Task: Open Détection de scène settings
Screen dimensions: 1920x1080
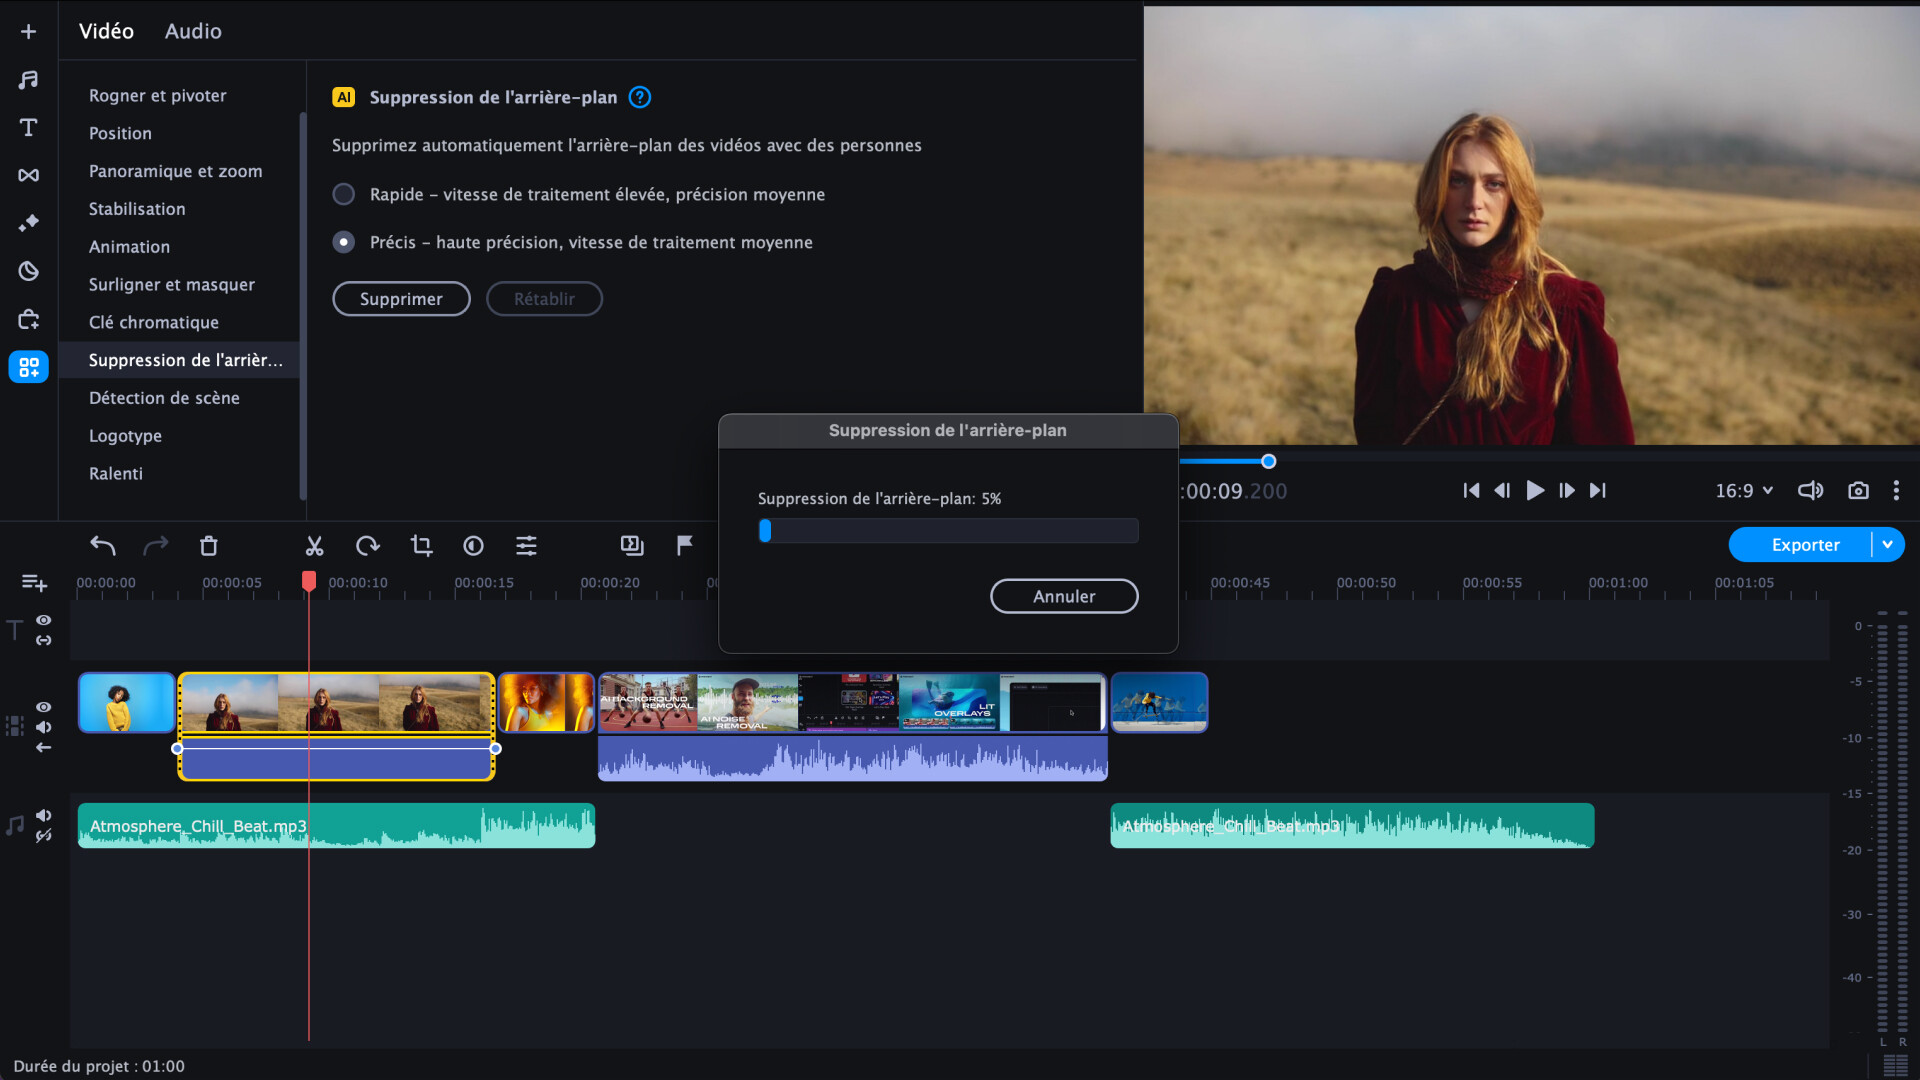Action: click(x=164, y=398)
